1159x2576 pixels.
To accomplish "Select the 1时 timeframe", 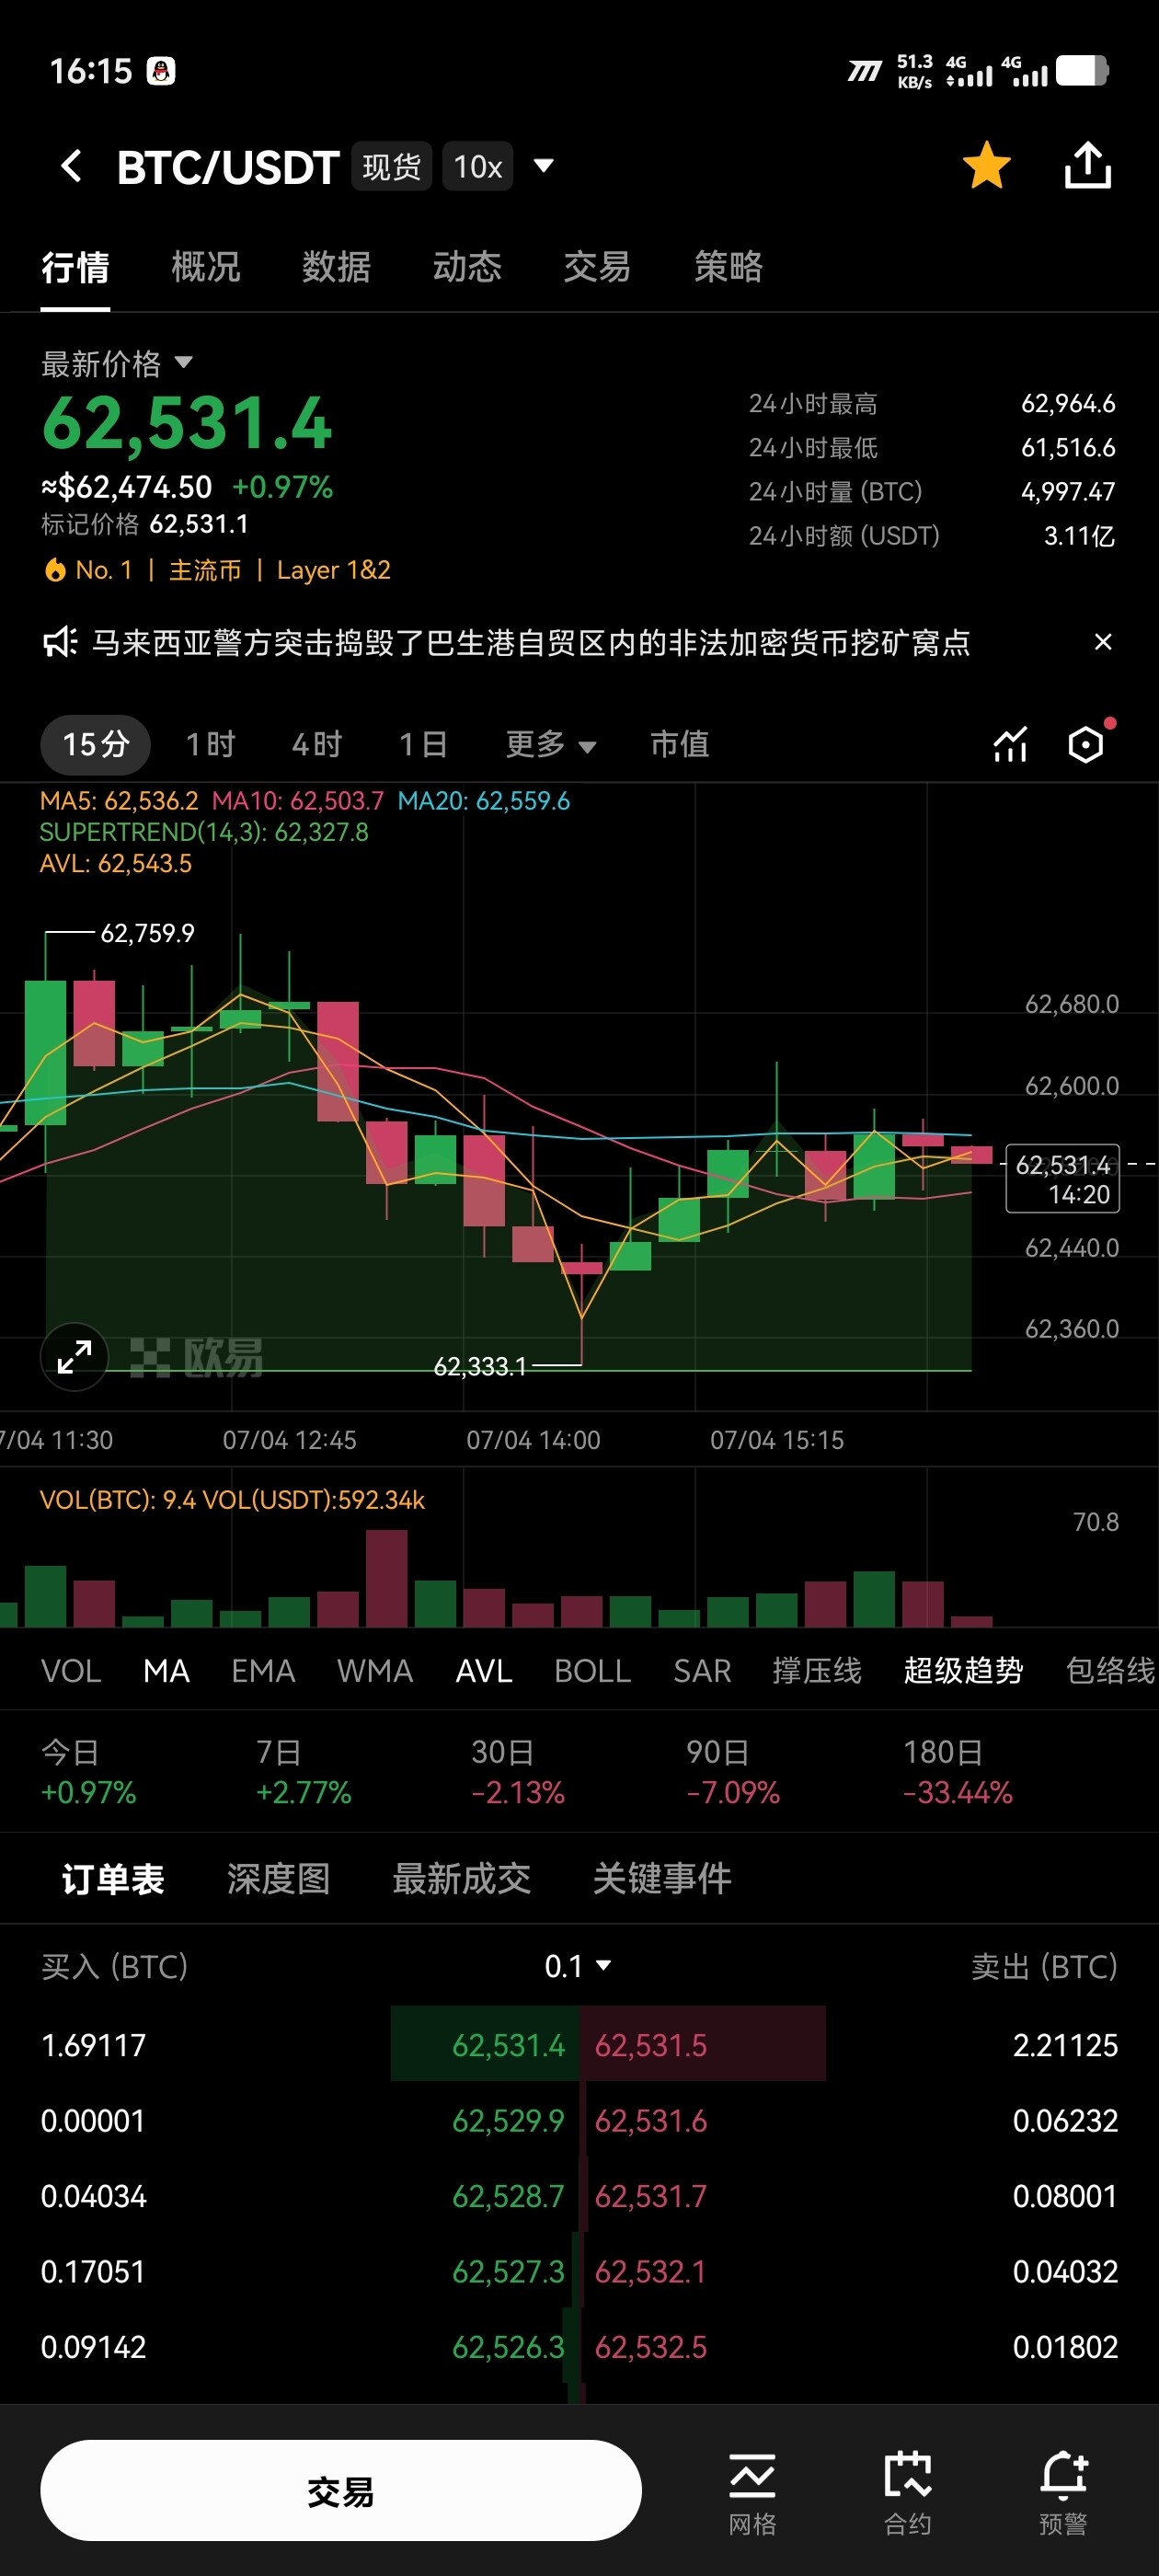I will tap(210, 744).
